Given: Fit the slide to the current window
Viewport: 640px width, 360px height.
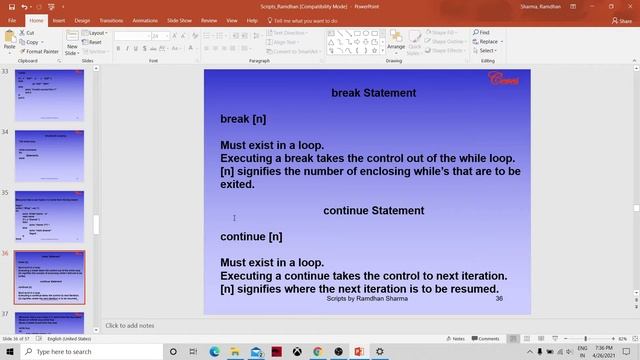Looking at the screenshot, I should (635, 339).
